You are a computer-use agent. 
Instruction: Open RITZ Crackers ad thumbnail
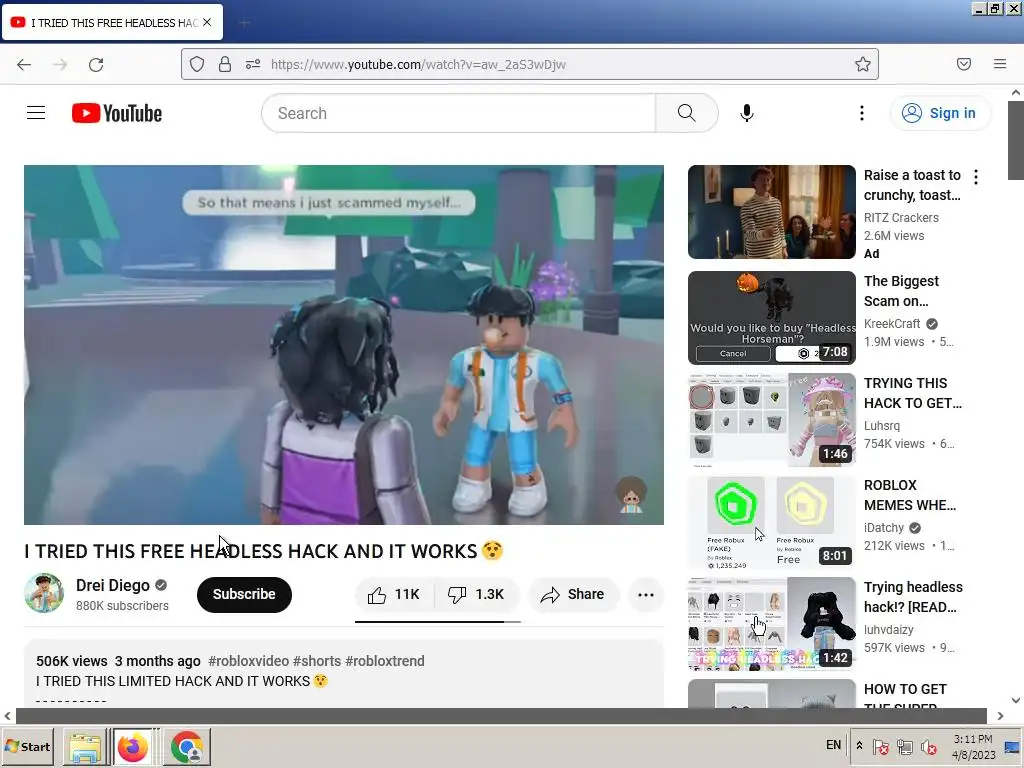[771, 212]
